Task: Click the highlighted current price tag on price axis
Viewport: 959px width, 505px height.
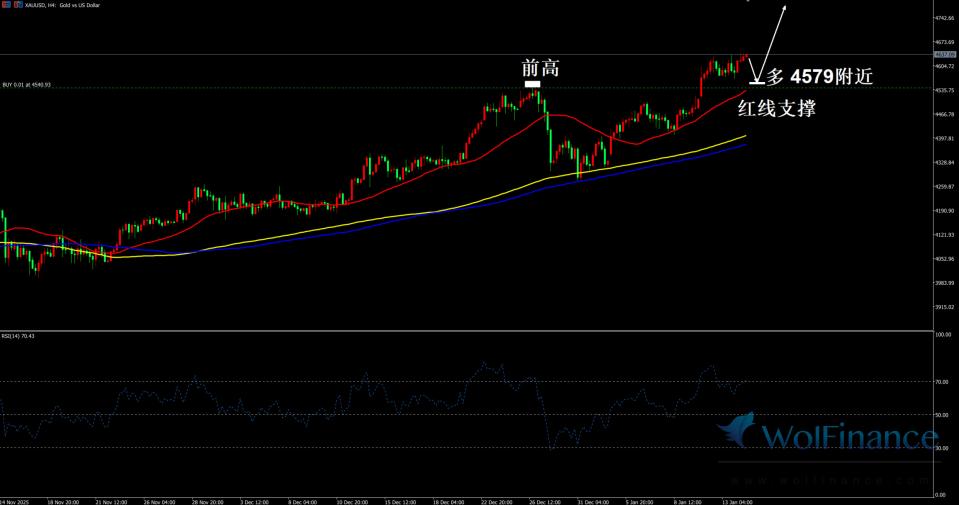Action: pyautogui.click(x=944, y=54)
